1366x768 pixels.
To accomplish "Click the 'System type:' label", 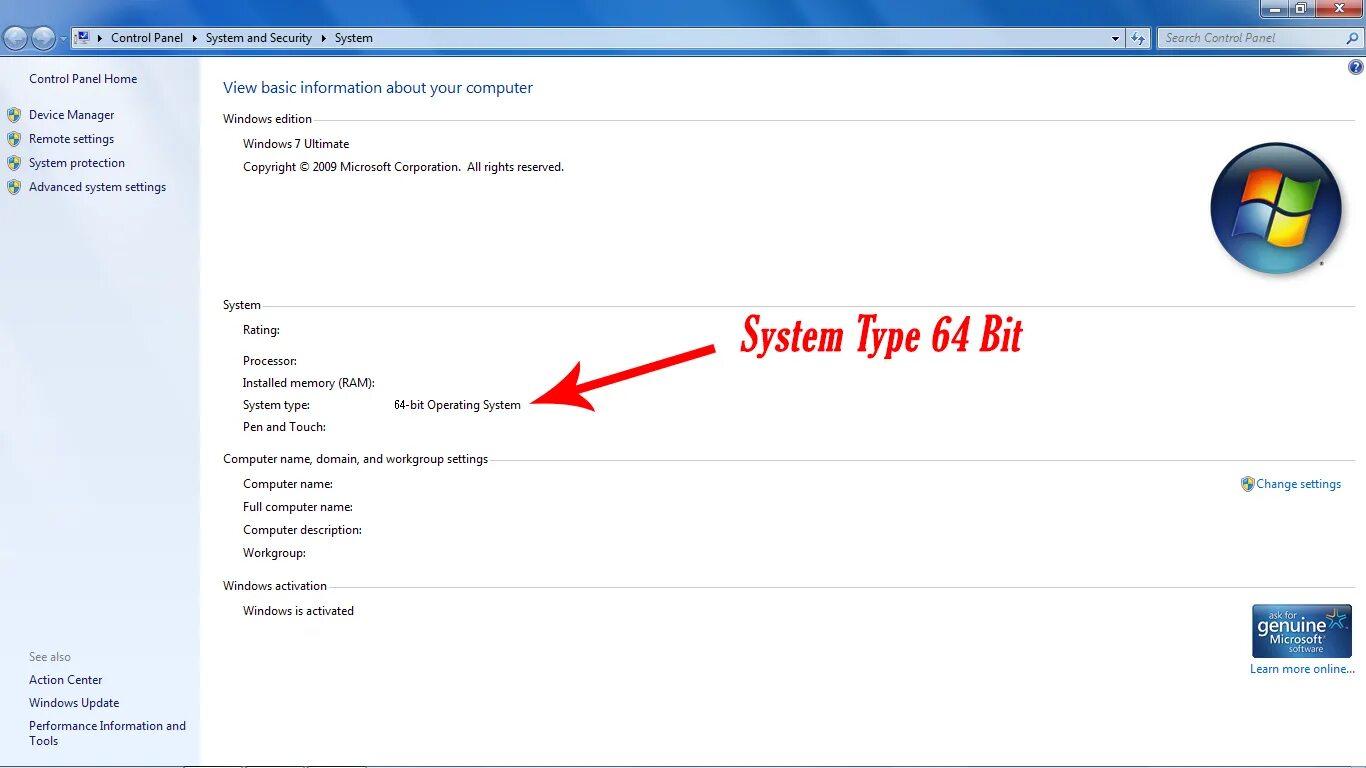I will tap(276, 405).
